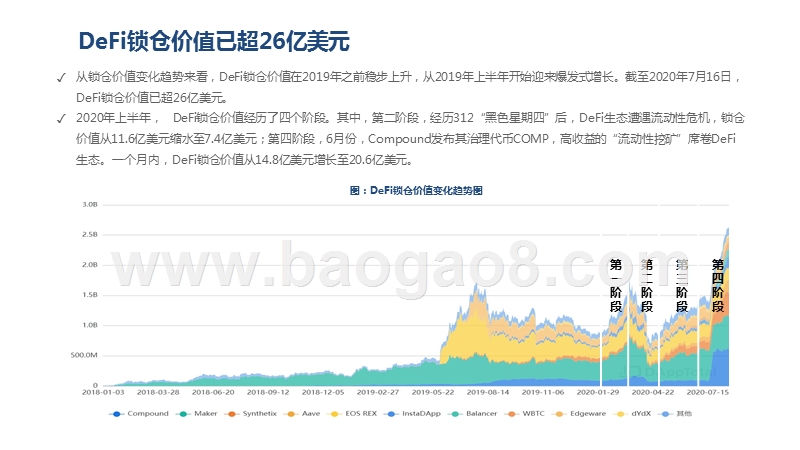Select the 第四阶段 stage label on chart
The image size is (800, 450).
718,285
